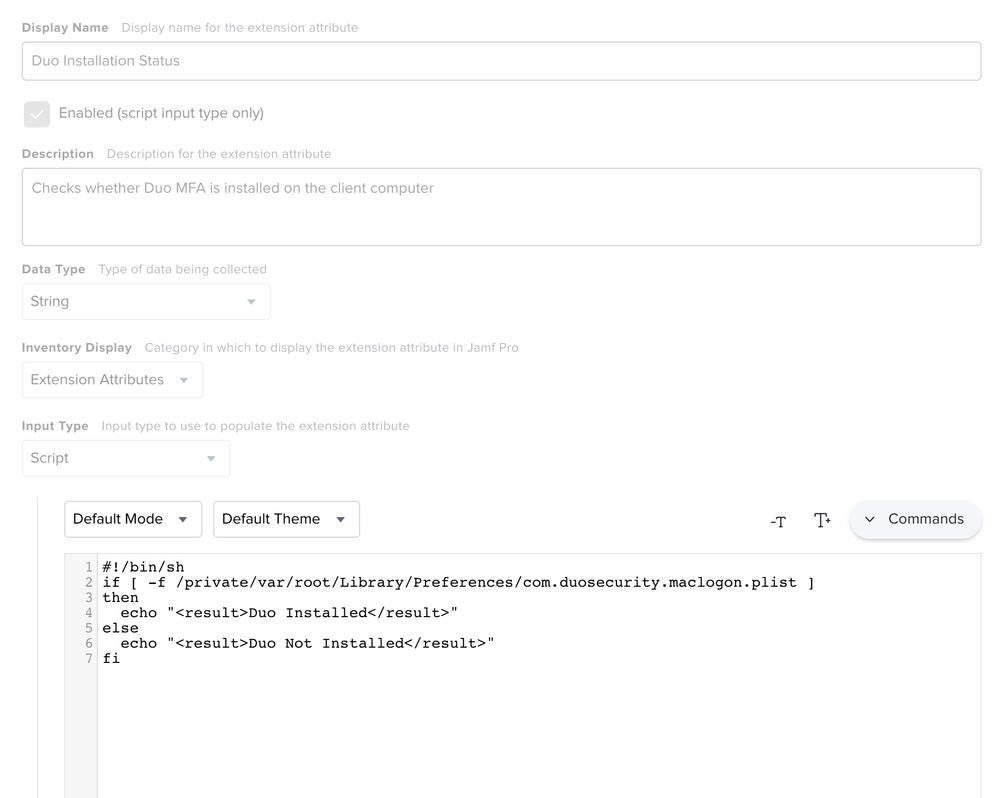Click the Commands chevron icon
Image resolution: width=999 pixels, height=798 pixels.
[x=870, y=520]
